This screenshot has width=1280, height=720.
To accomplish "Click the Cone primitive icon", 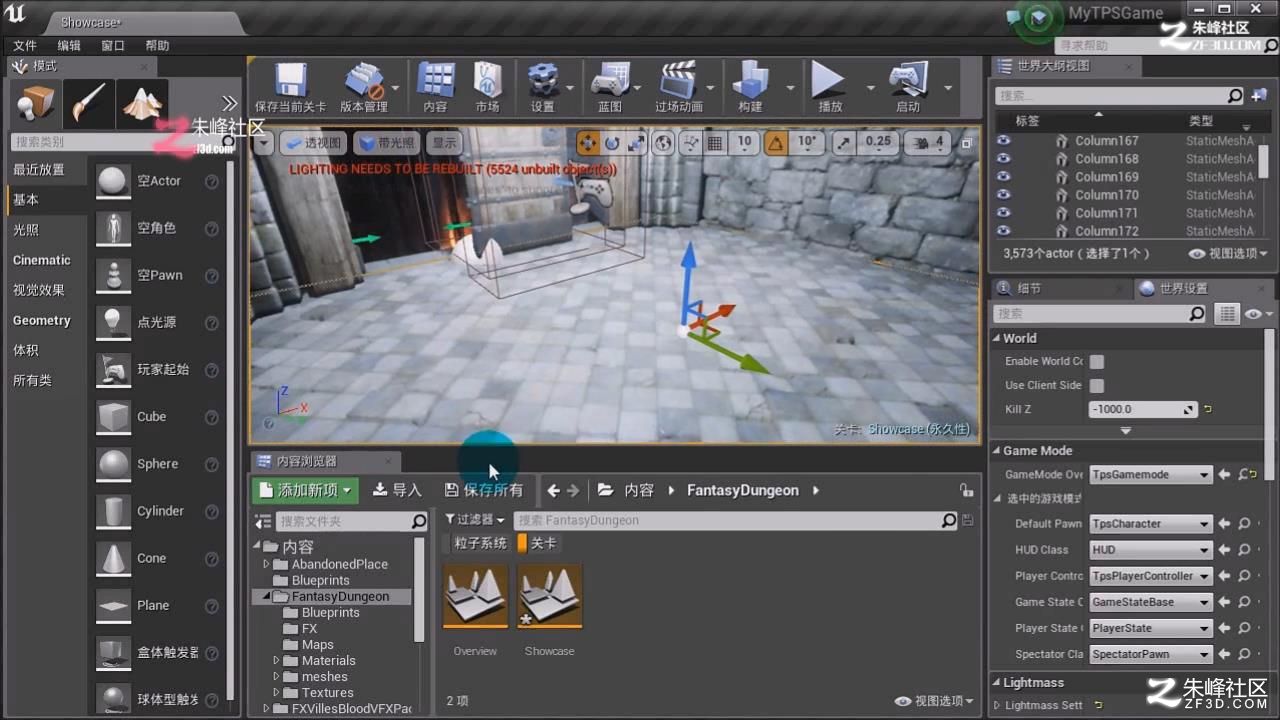I will [x=113, y=558].
